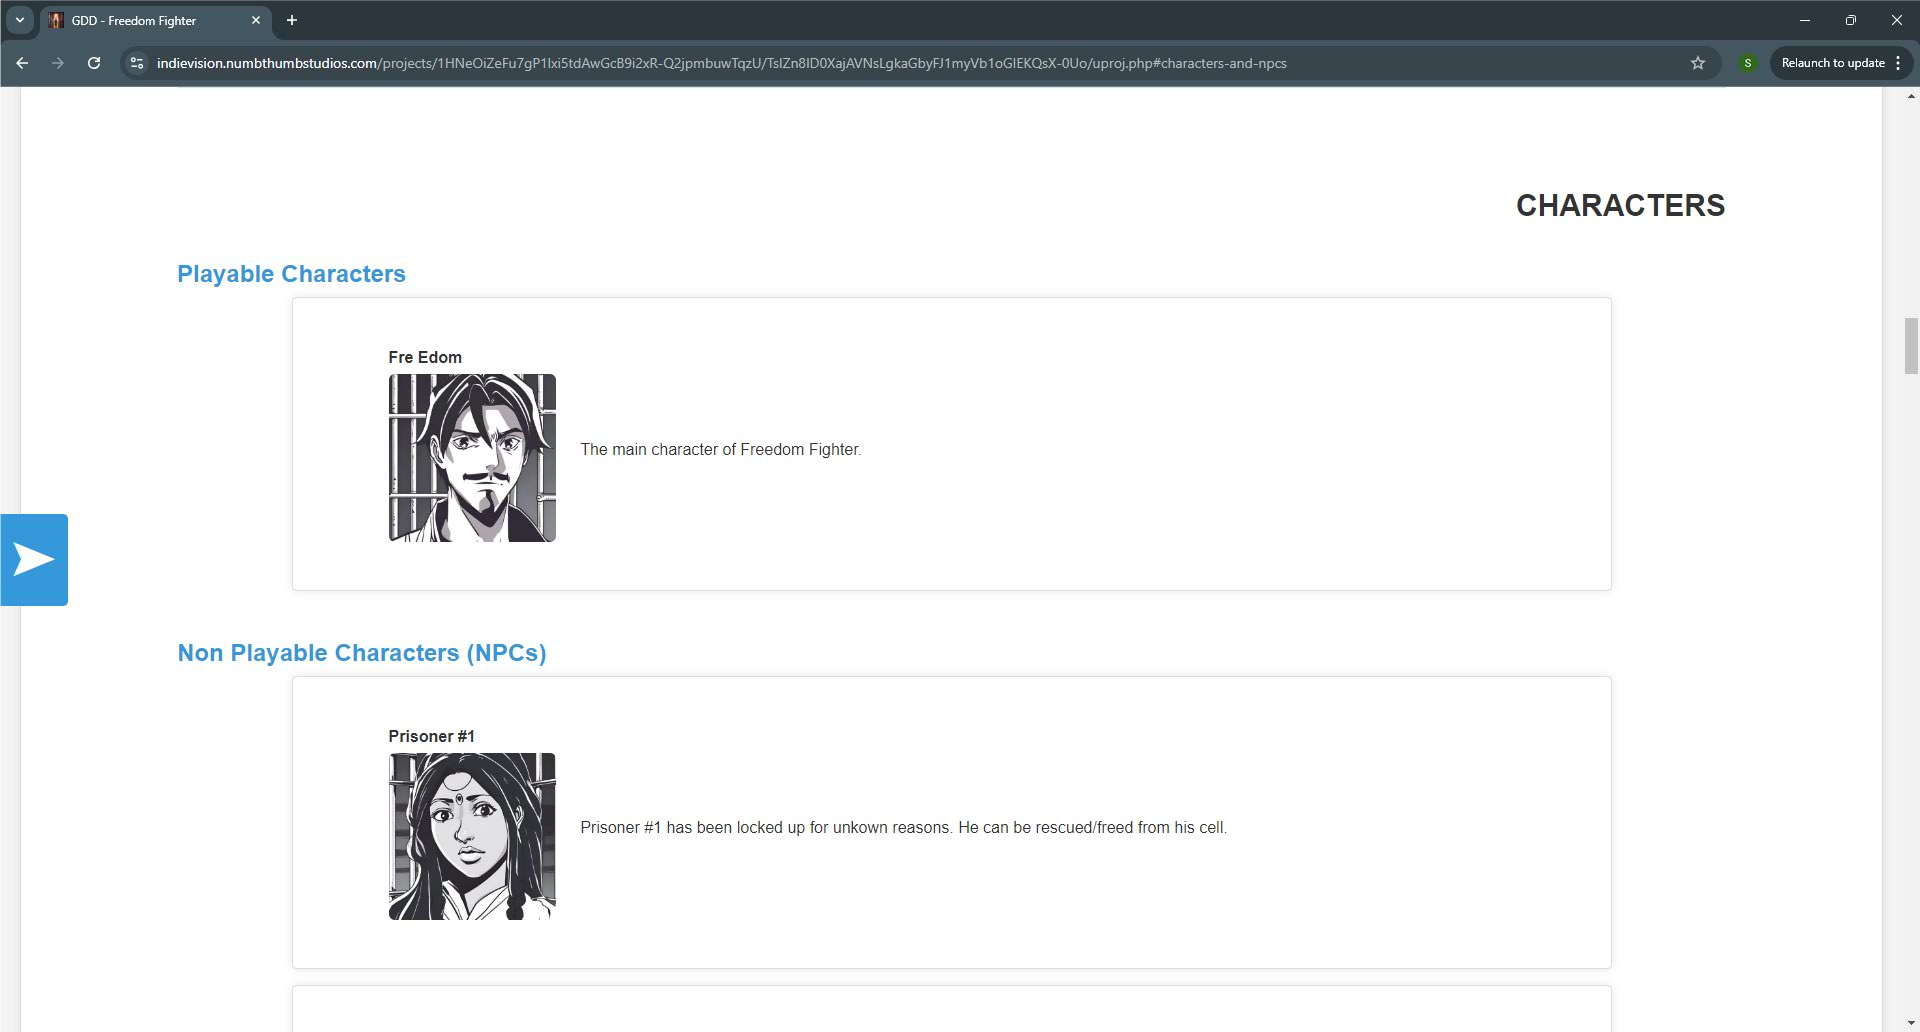Open the green profile avatar menu
This screenshot has height=1032, width=1920.
pos(1747,63)
